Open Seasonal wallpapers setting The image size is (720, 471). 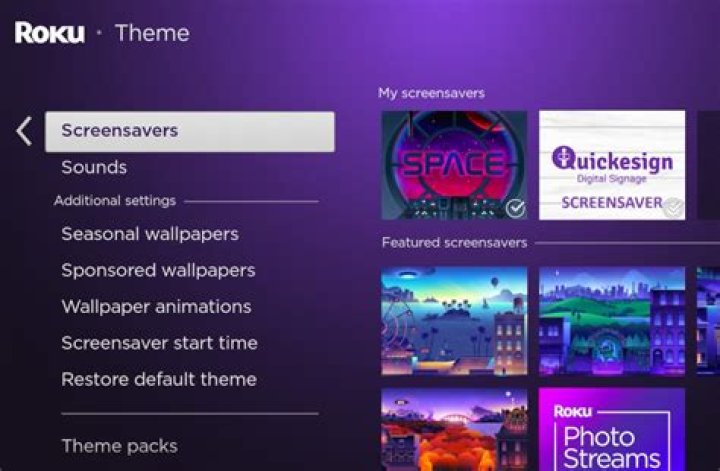point(150,234)
